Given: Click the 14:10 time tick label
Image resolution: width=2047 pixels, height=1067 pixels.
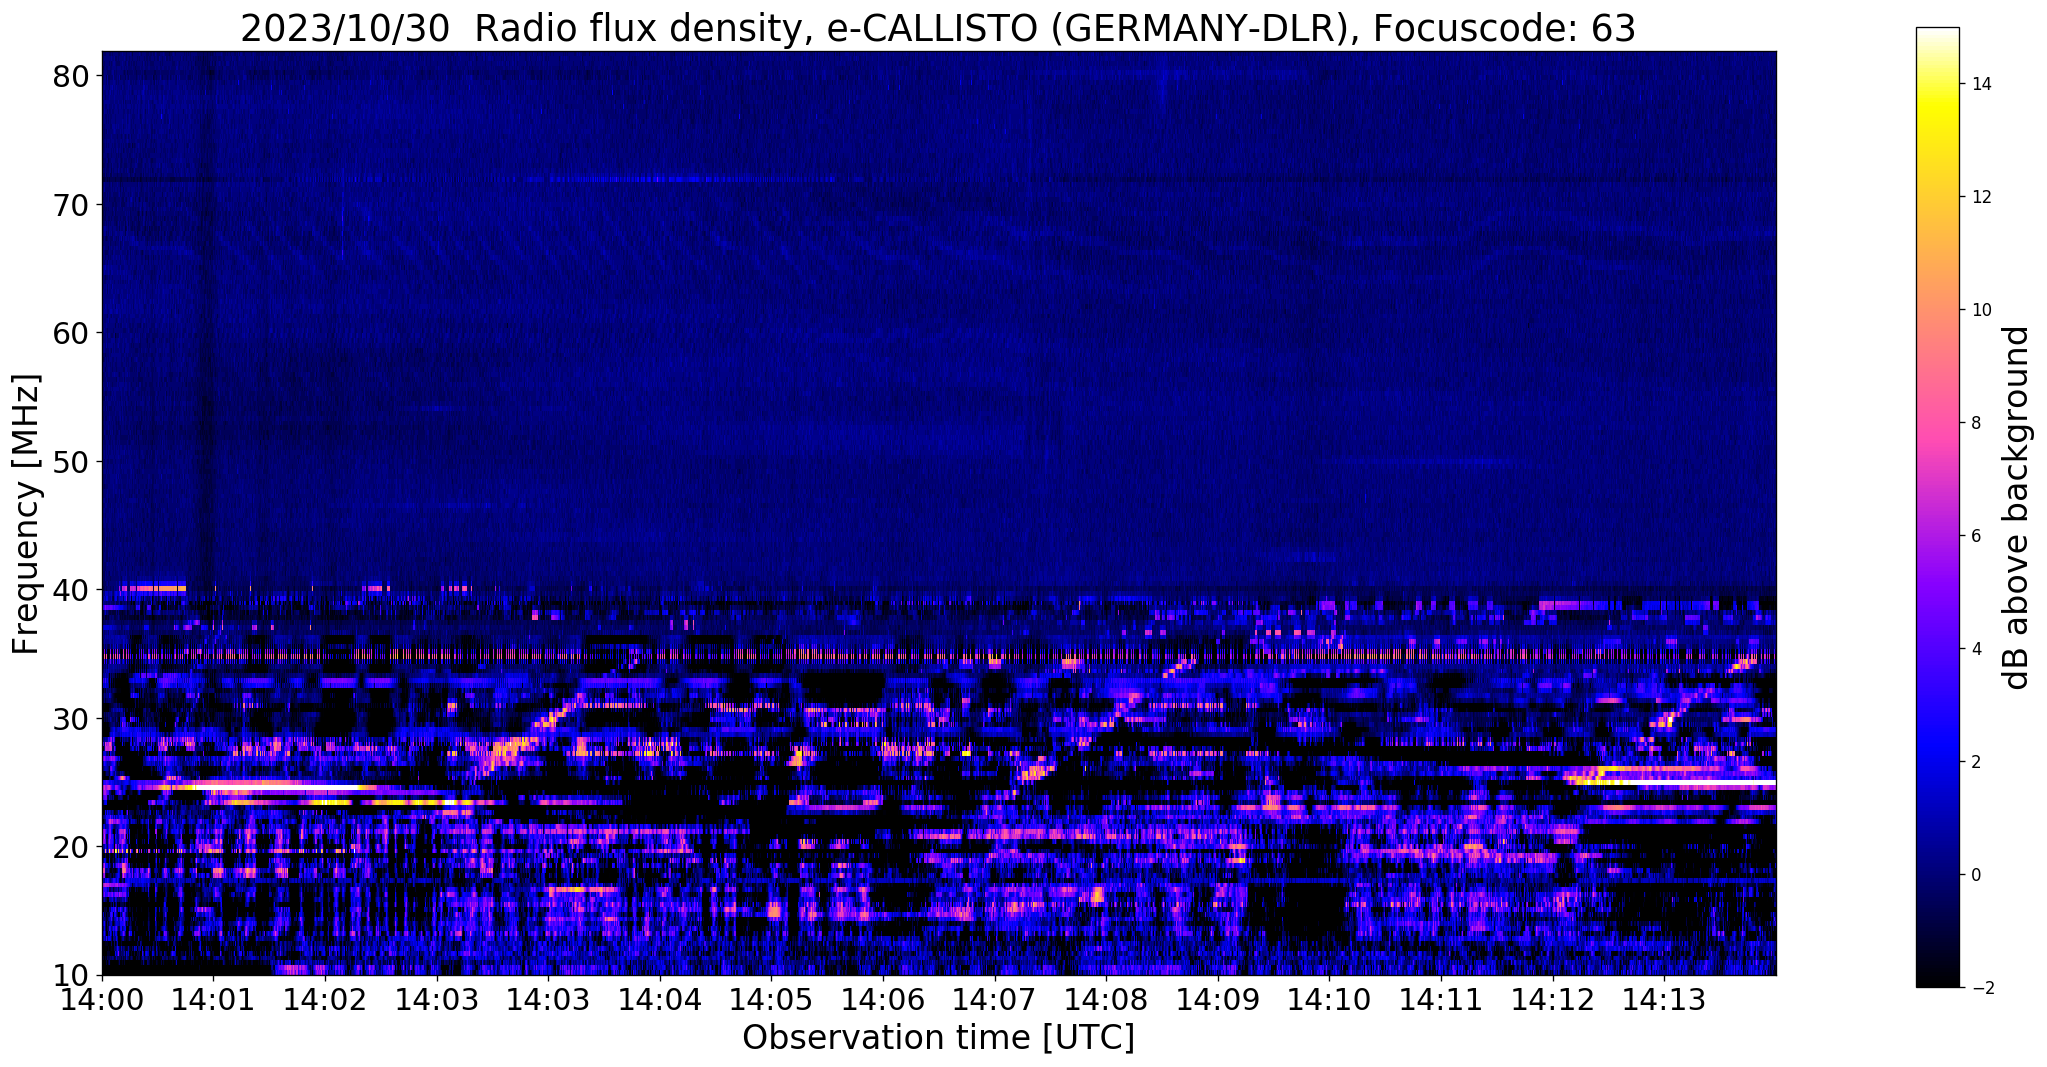Looking at the screenshot, I should point(1329,1000).
